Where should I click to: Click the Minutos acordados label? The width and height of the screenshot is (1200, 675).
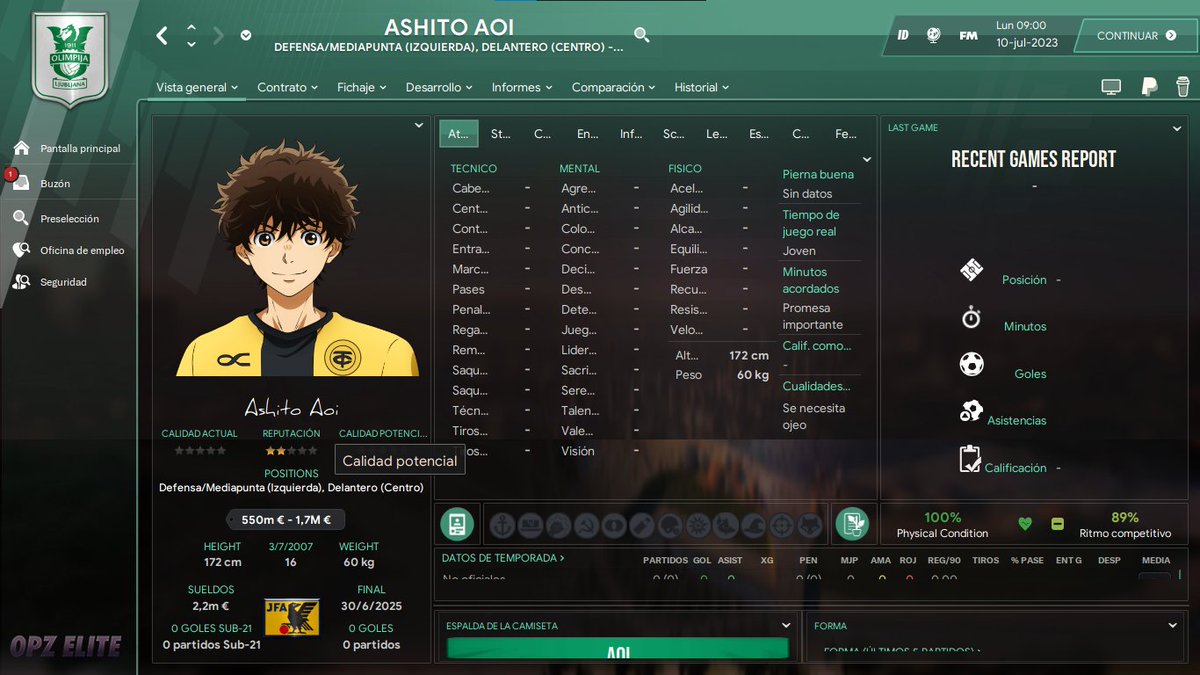point(810,280)
